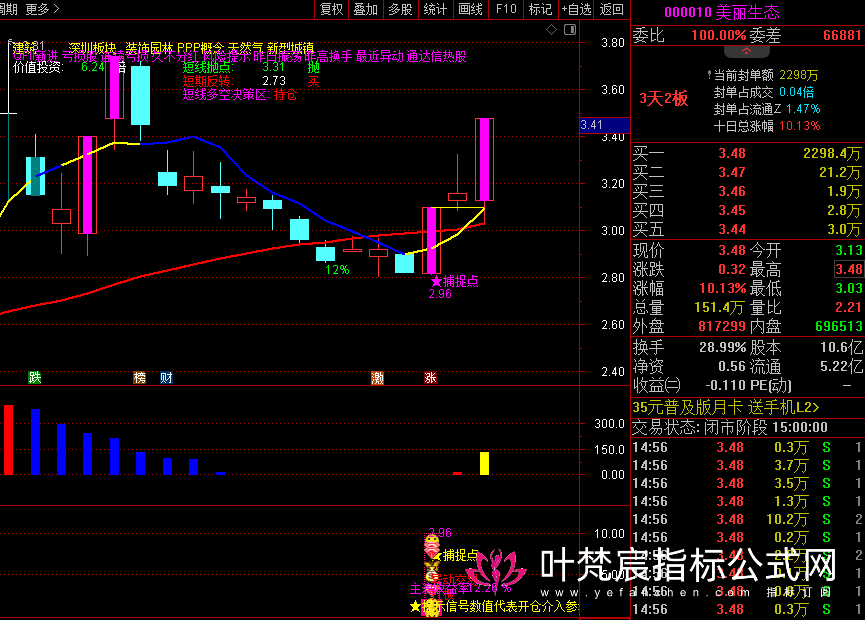
Task: Click the yellow volume bar in indicator pane
Action: pyautogui.click(x=484, y=463)
